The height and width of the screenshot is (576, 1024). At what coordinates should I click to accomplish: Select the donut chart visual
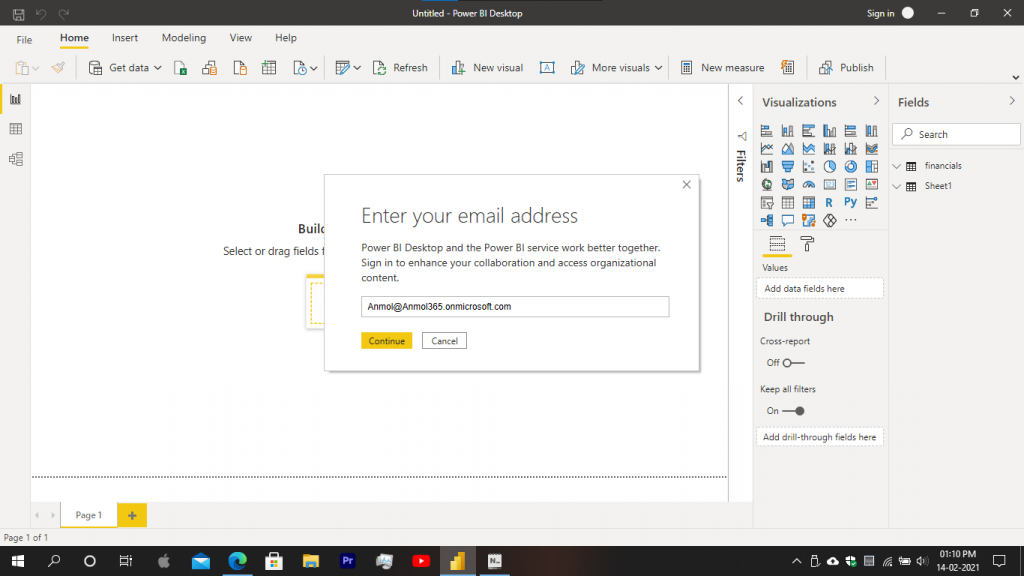850,167
